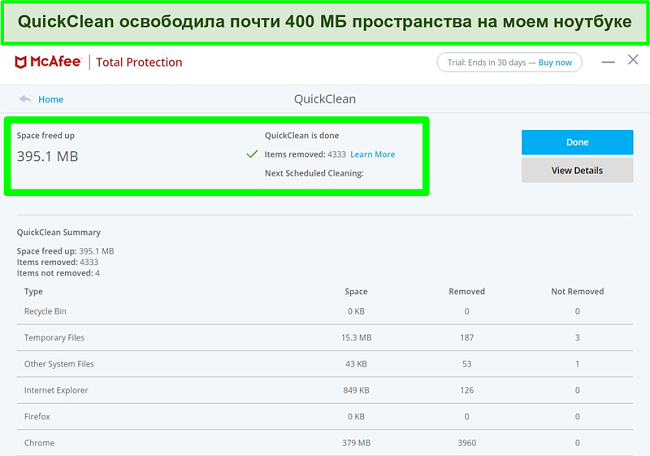Click the QuickClean page heading
Screen dimensions: 650x456
325,99
